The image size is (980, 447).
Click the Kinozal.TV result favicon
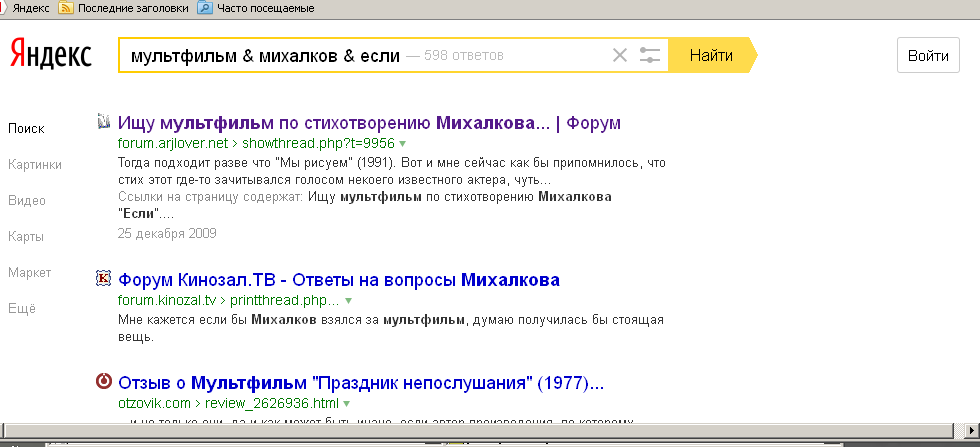coord(103,279)
